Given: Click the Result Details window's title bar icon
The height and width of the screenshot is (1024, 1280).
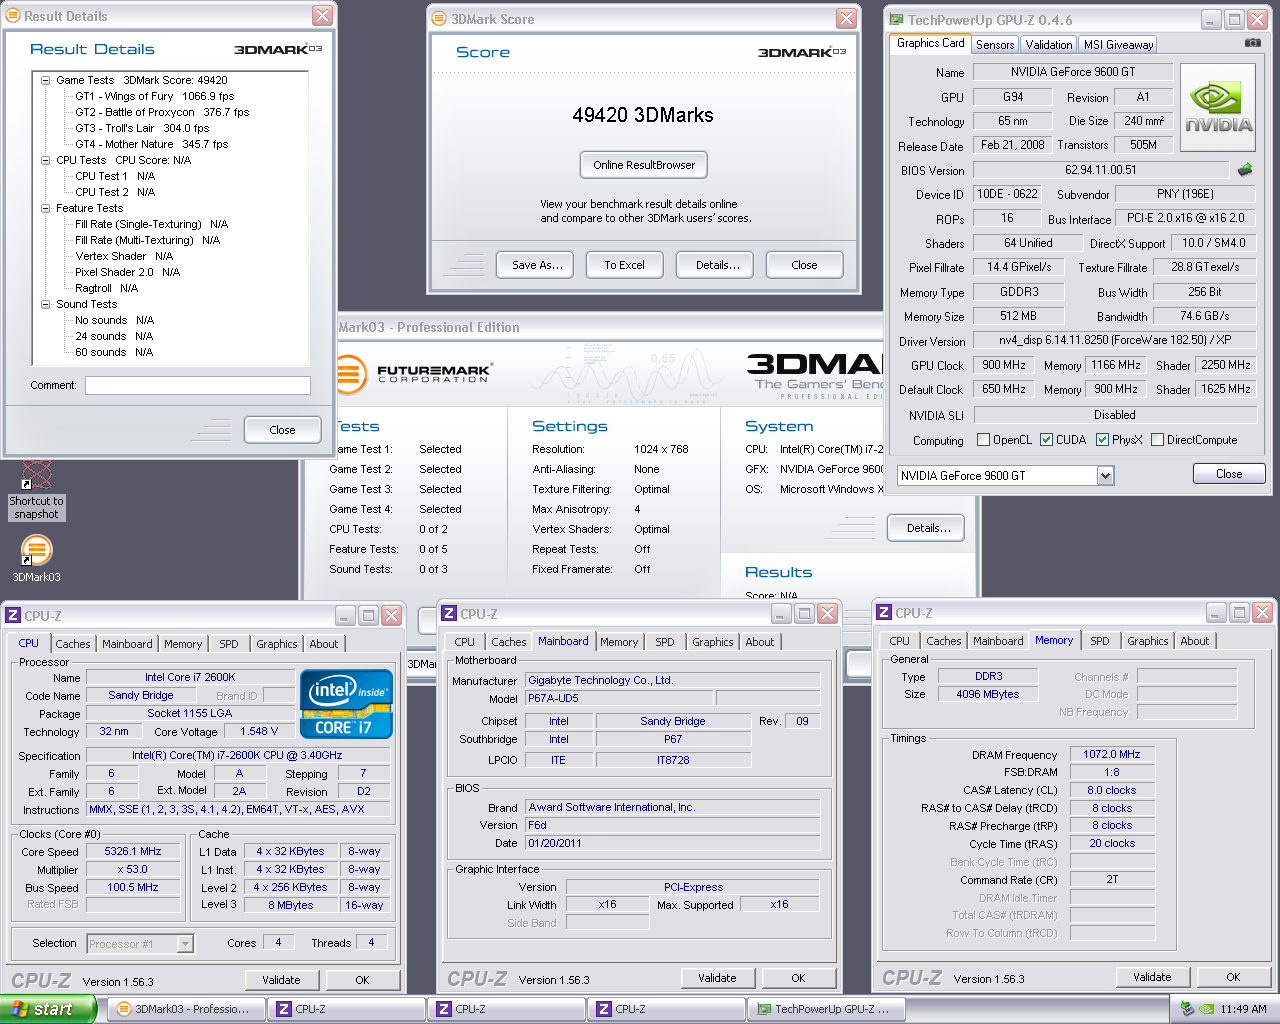Looking at the screenshot, I should (13, 16).
